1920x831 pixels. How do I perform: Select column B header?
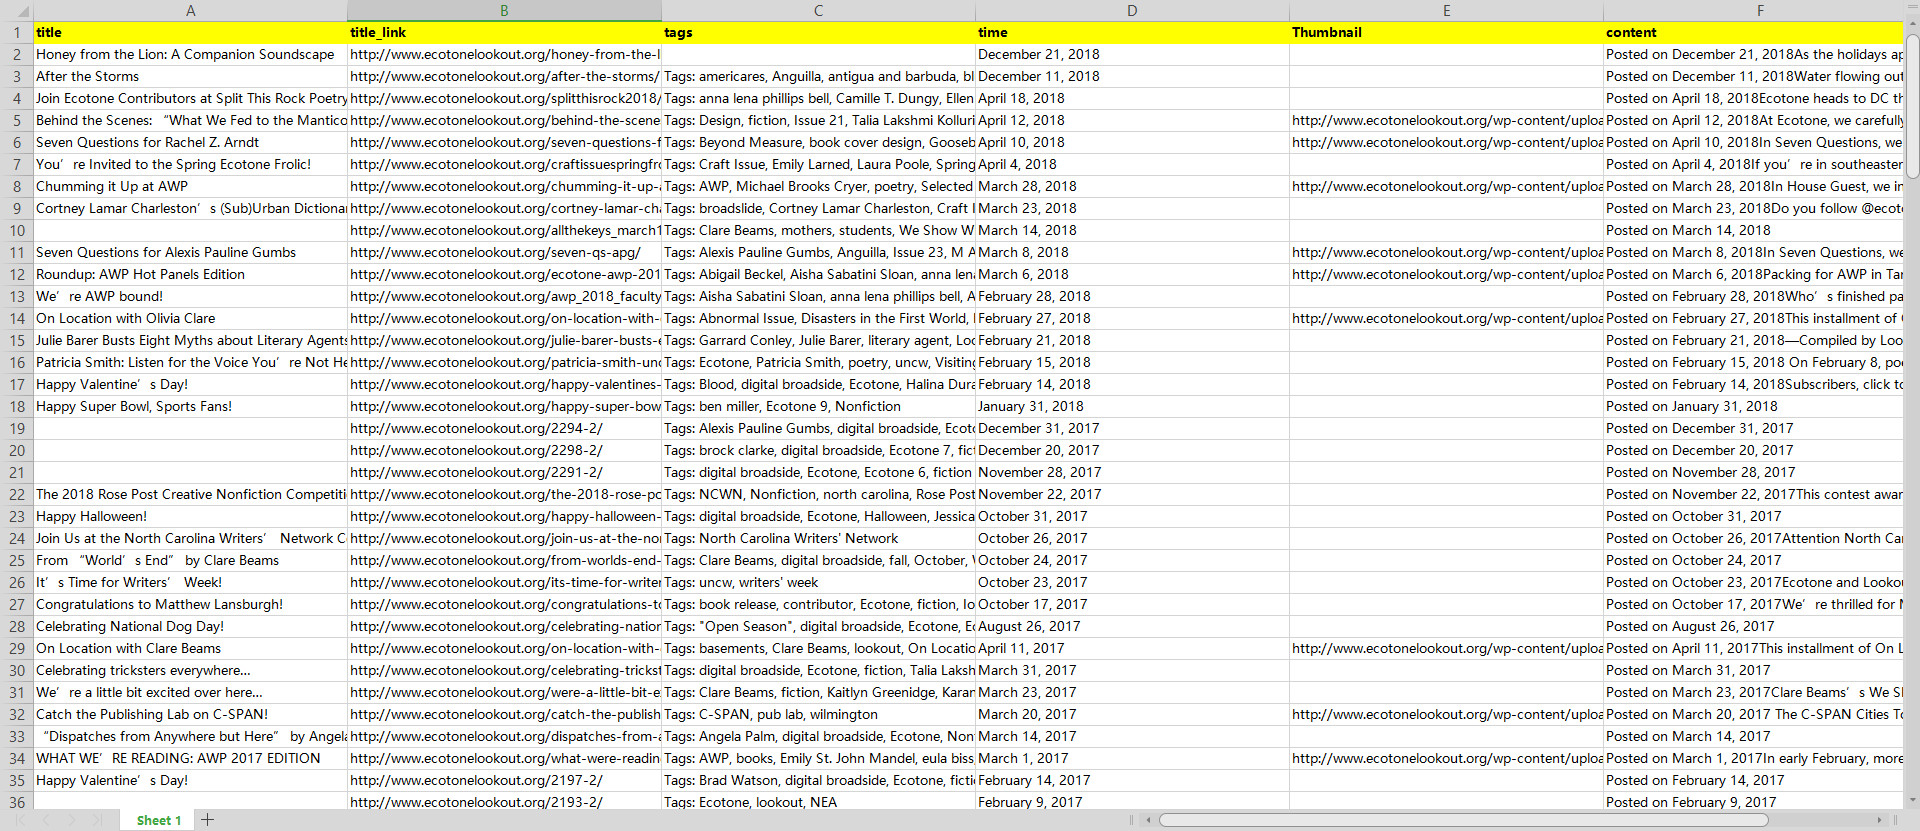504,11
